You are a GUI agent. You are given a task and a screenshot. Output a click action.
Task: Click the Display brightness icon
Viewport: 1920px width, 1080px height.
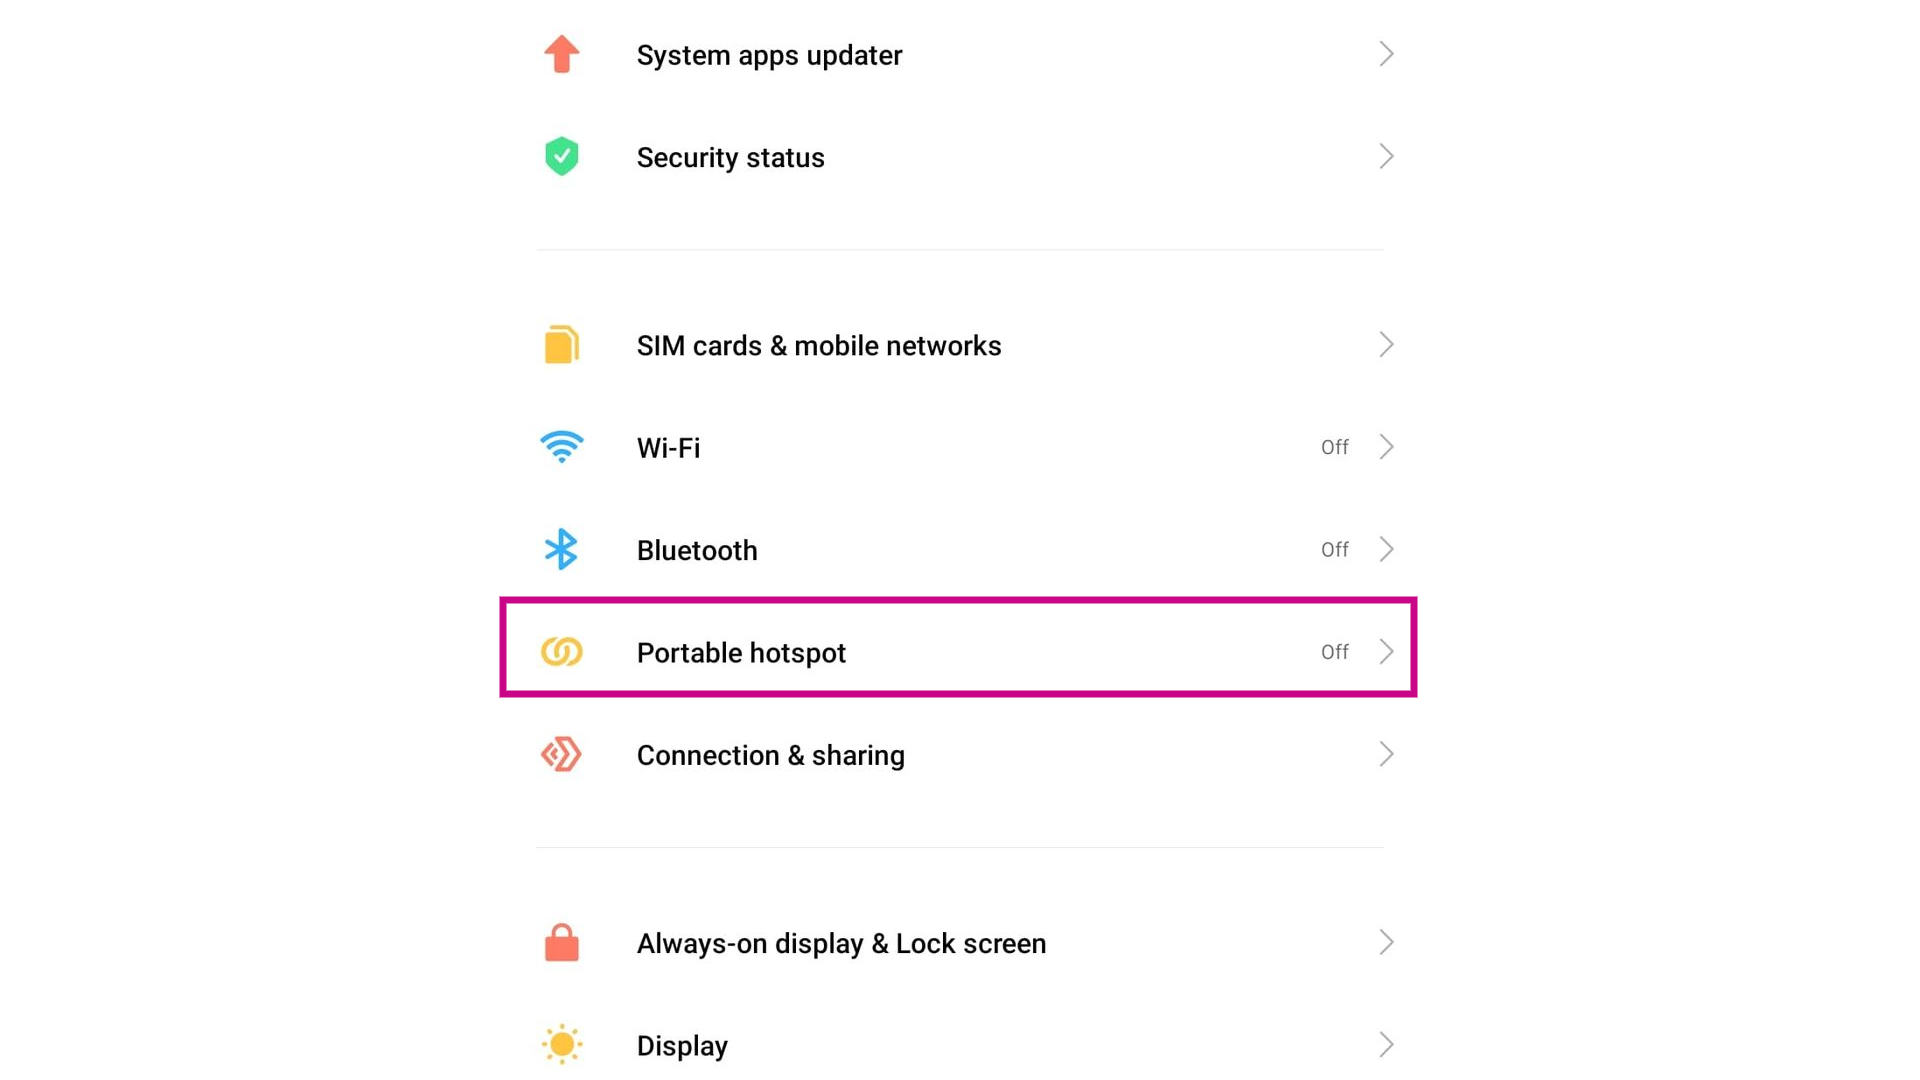coord(561,1044)
